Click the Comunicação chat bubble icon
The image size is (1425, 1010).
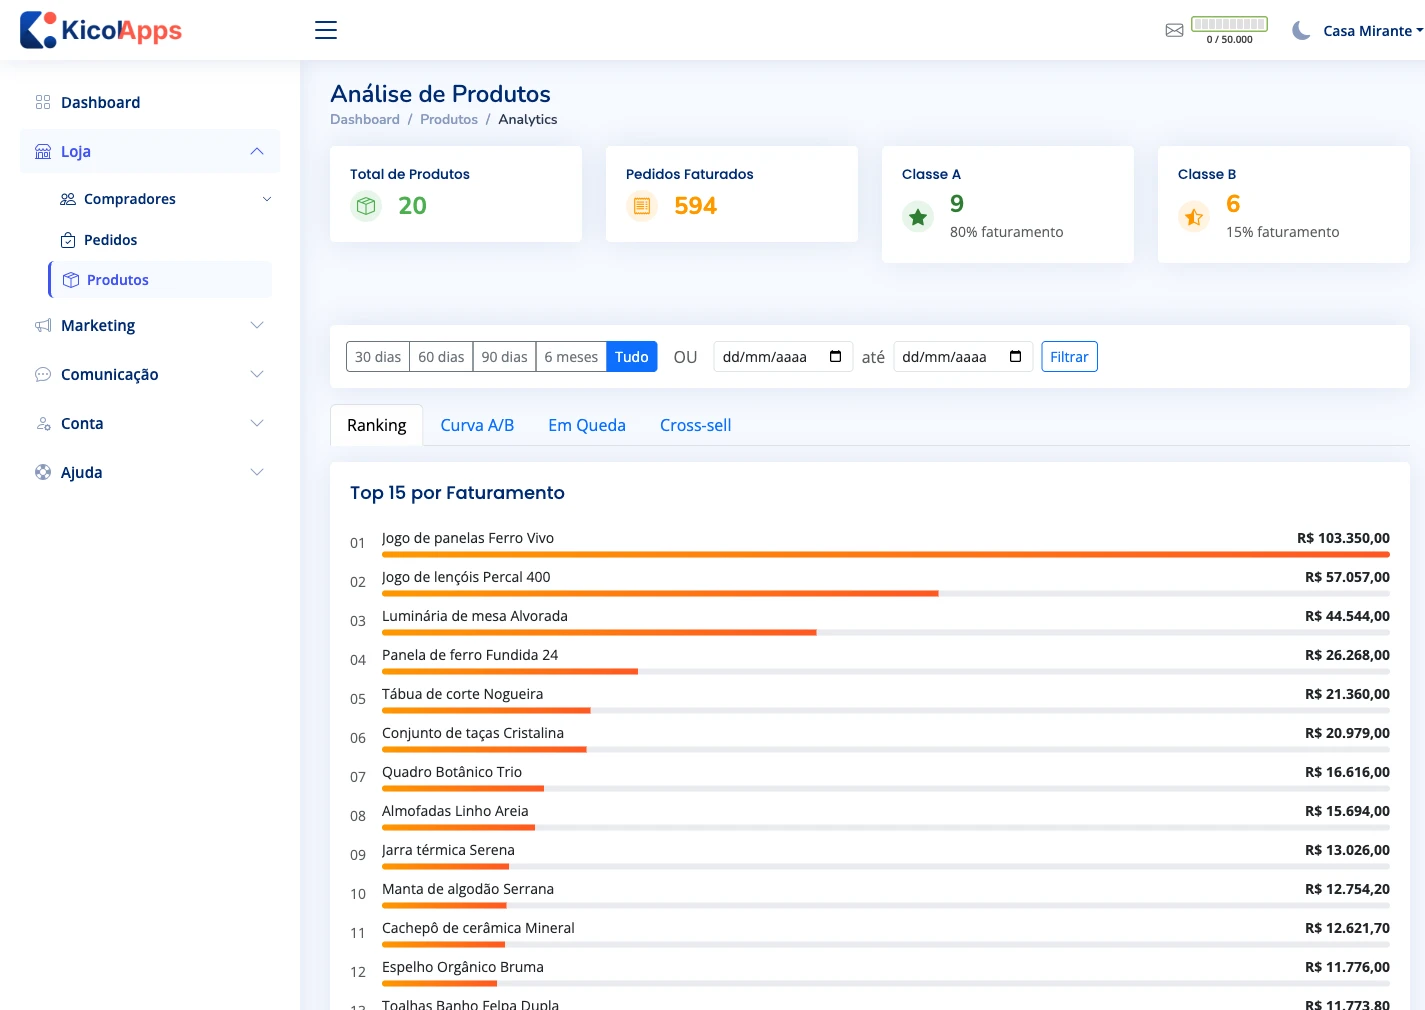pos(43,374)
